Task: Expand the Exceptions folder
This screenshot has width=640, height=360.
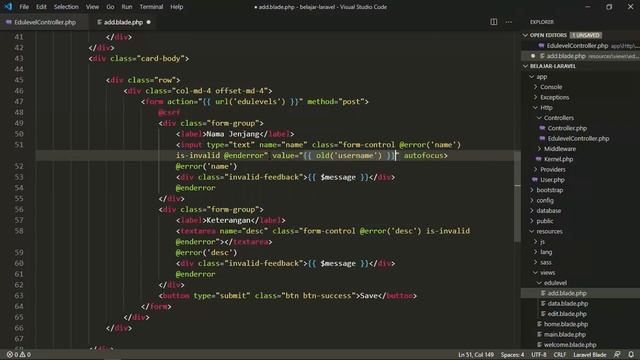Action: point(580,97)
